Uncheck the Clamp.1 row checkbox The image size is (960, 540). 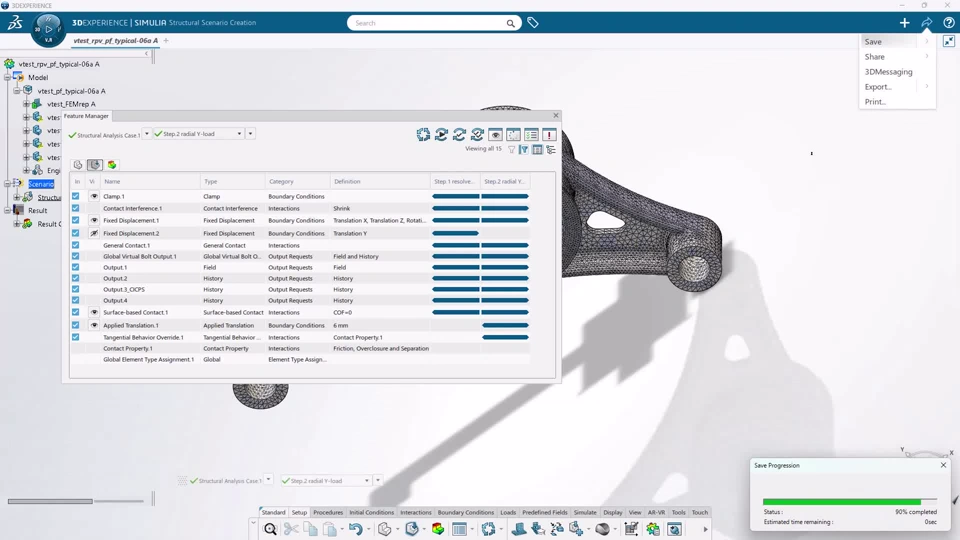tap(75, 197)
